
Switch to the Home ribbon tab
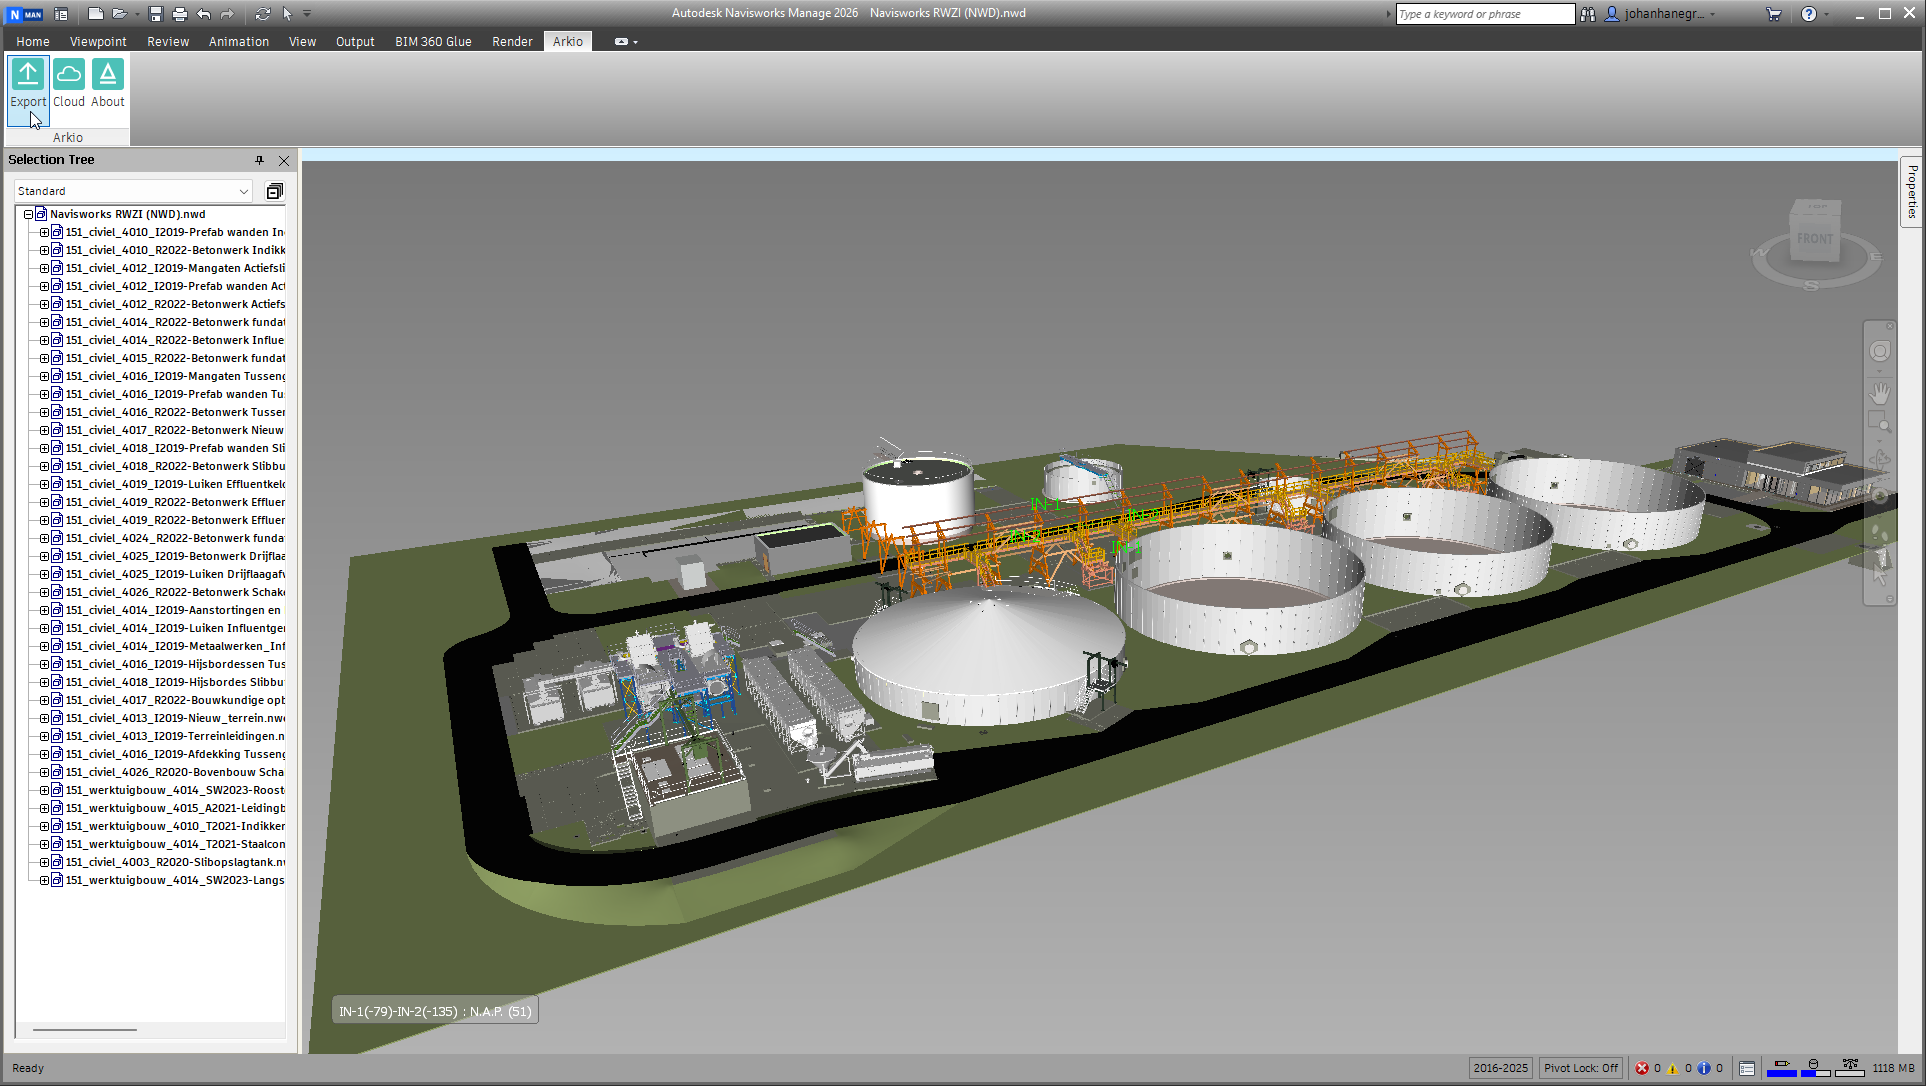point(33,42)
